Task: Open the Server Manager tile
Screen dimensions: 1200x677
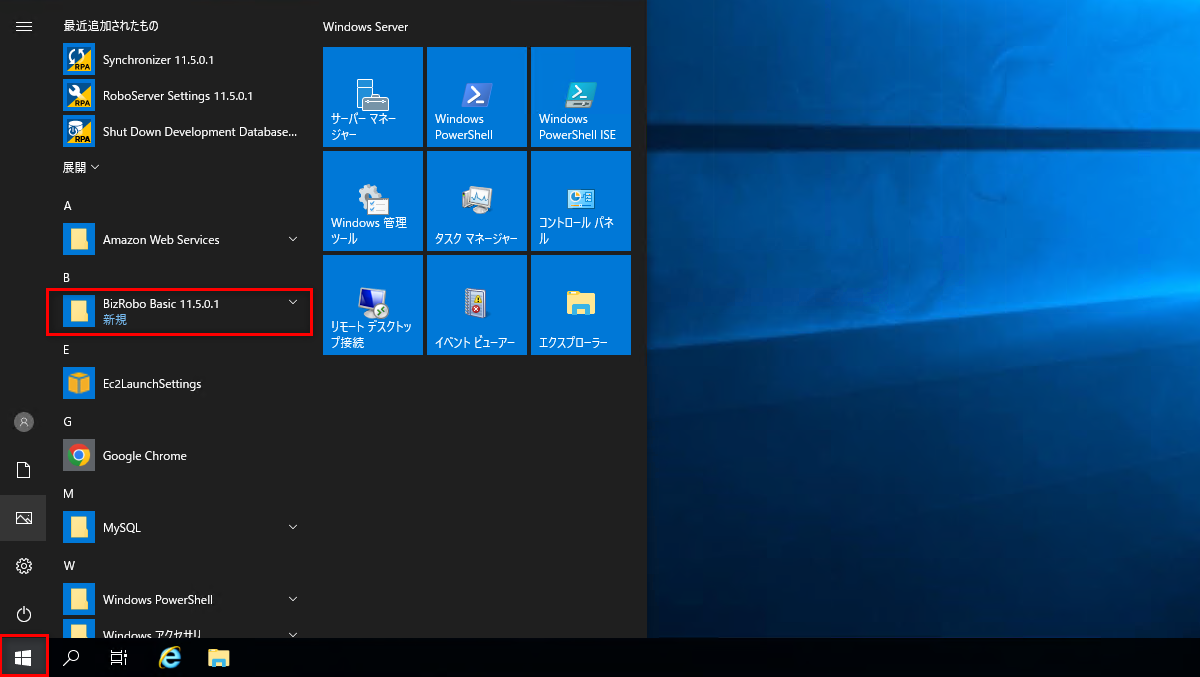Action: tap(373, 97)
